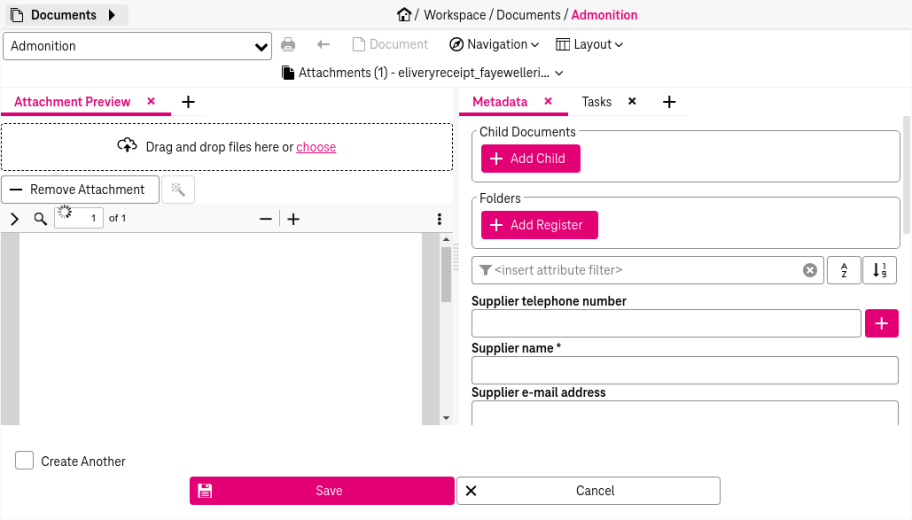
Task: Toggle the preview sidebar chevron
Action: point(15,219)
